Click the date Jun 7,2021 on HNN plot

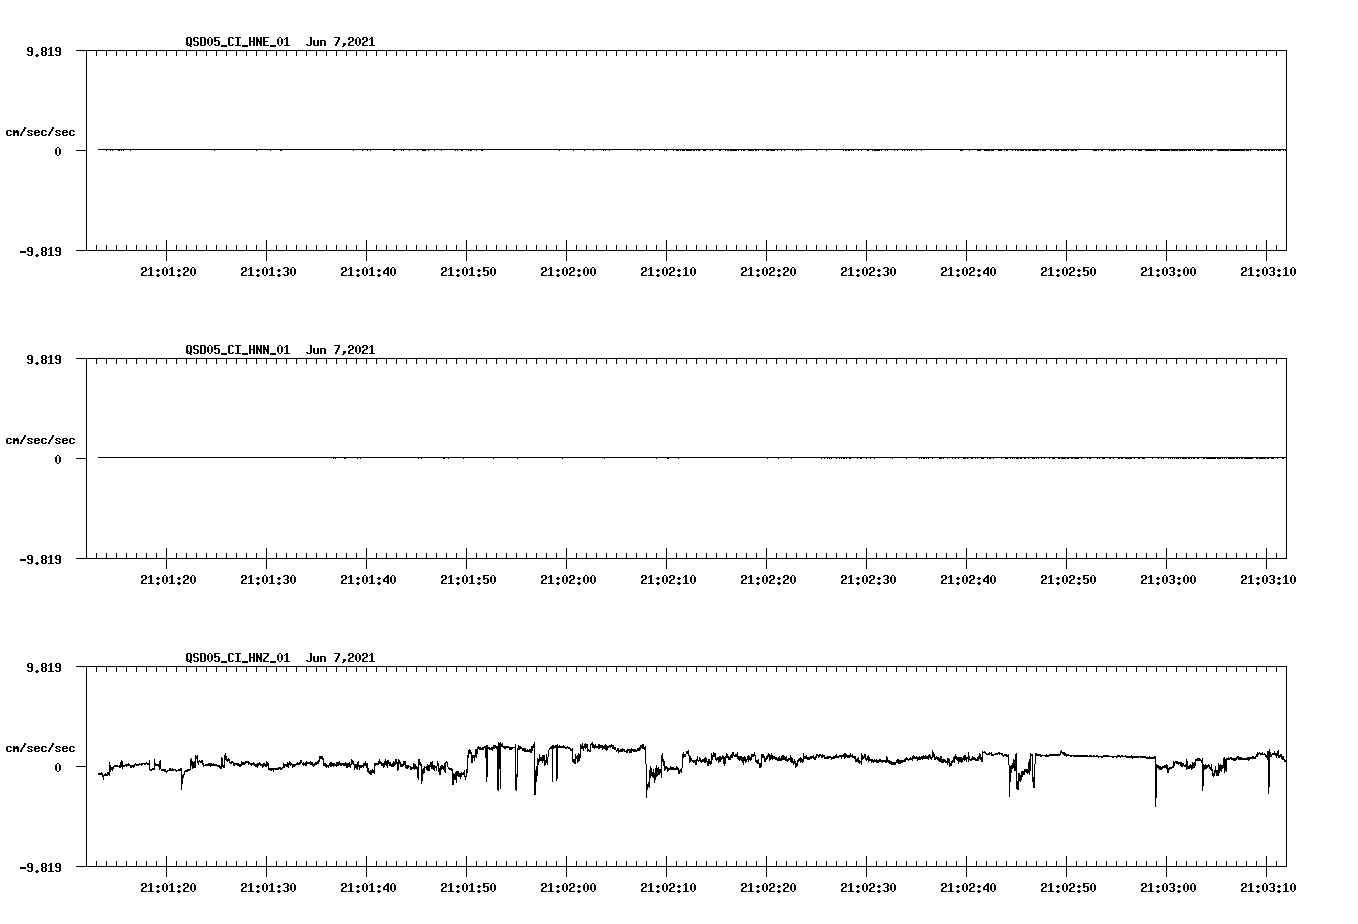pyautogui.click(x=341, y=350)
